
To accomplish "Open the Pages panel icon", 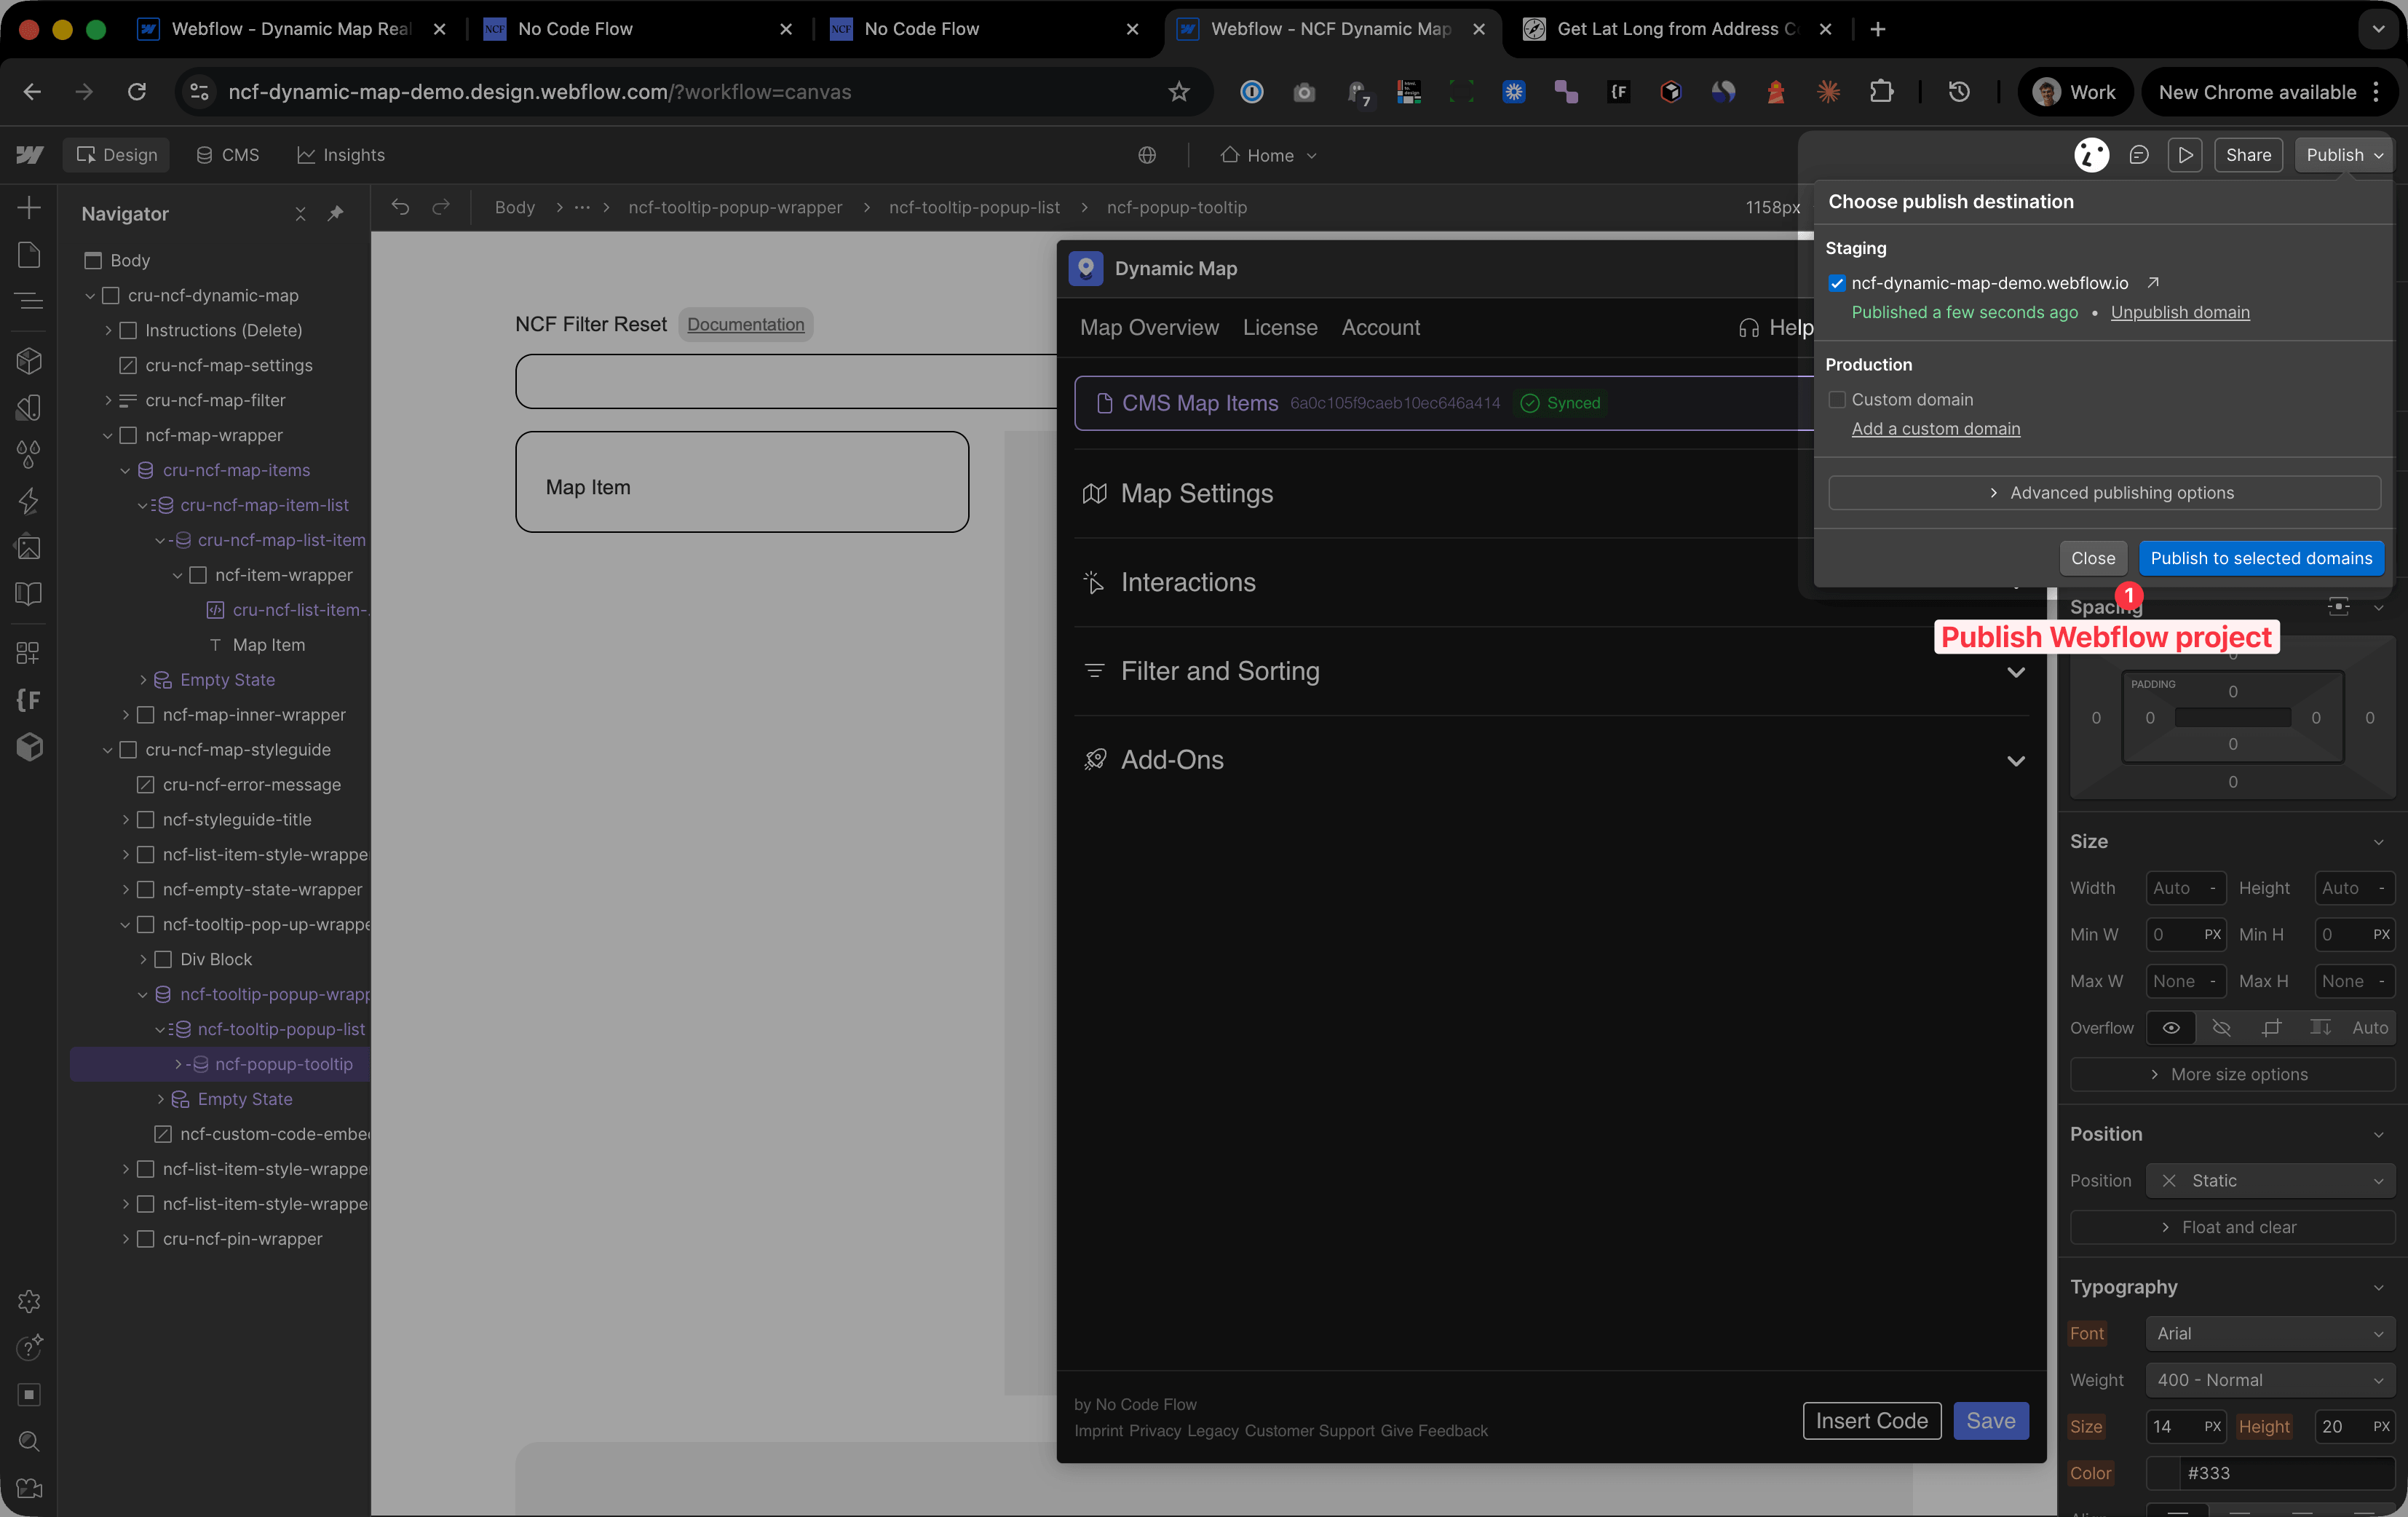I will (x=29, y=255).
